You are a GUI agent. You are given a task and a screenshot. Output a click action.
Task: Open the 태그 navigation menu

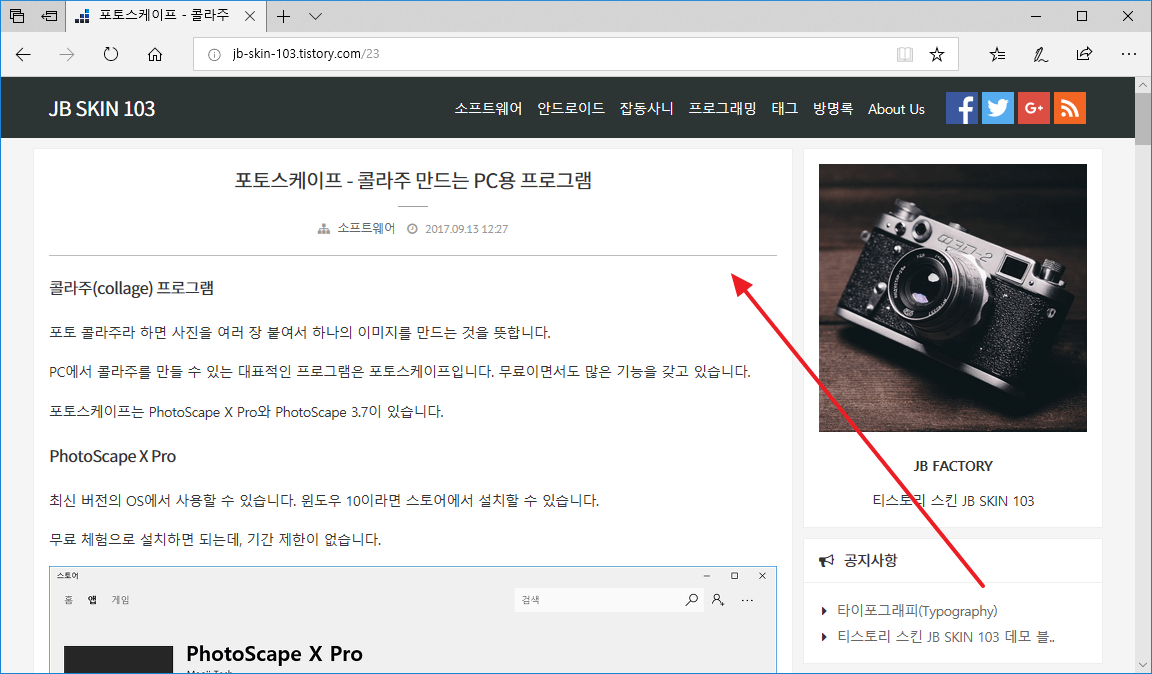(785, 109)
